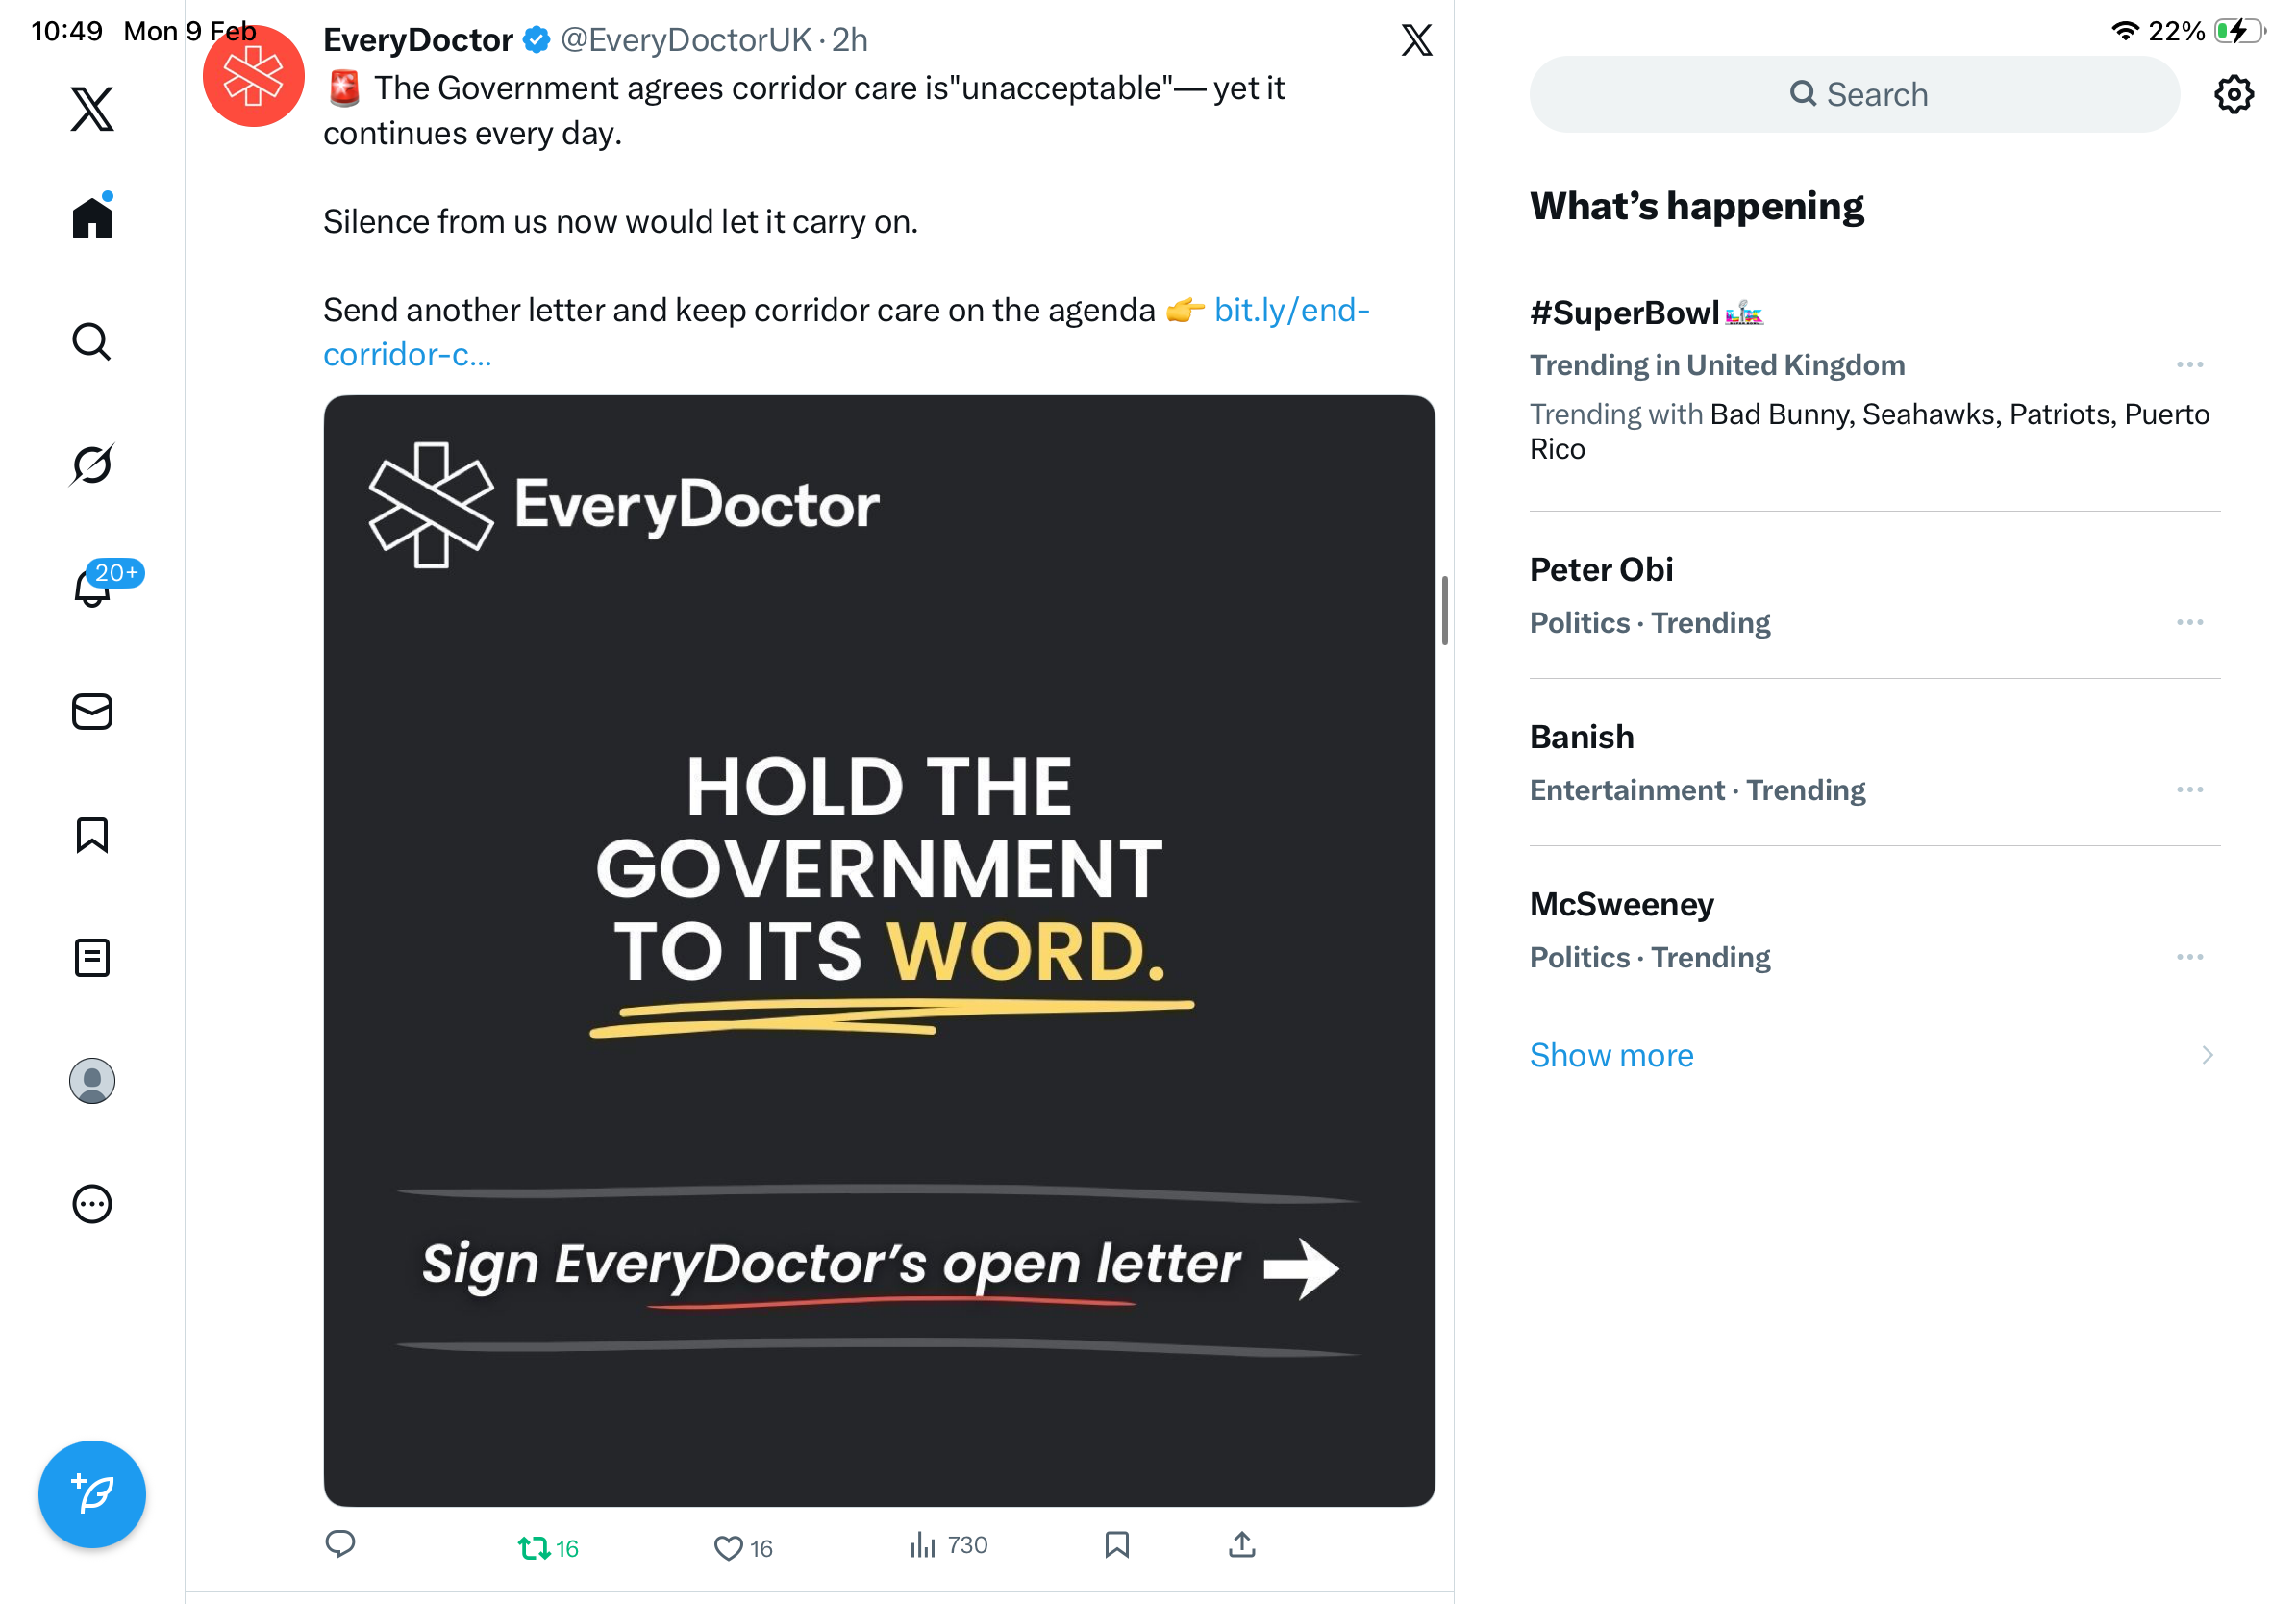Click the blue compose post button

click(92, 1494)
